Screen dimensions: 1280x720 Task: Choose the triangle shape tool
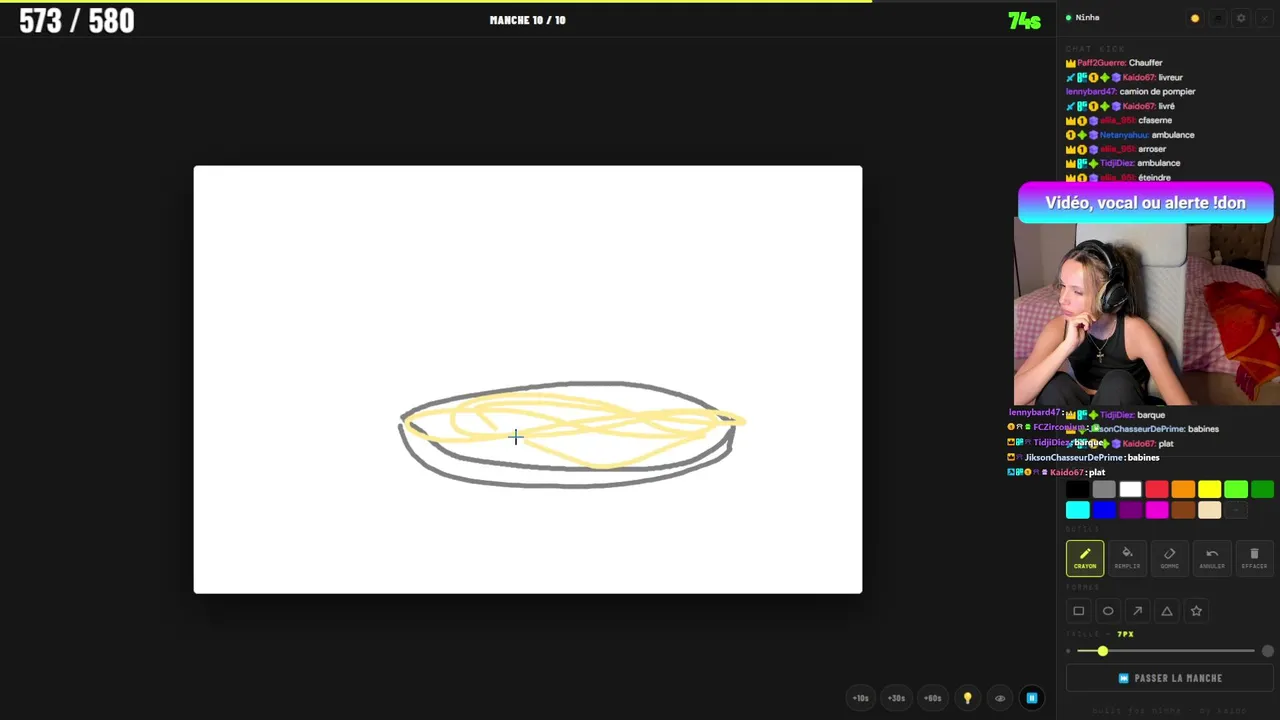[1167, 611]
